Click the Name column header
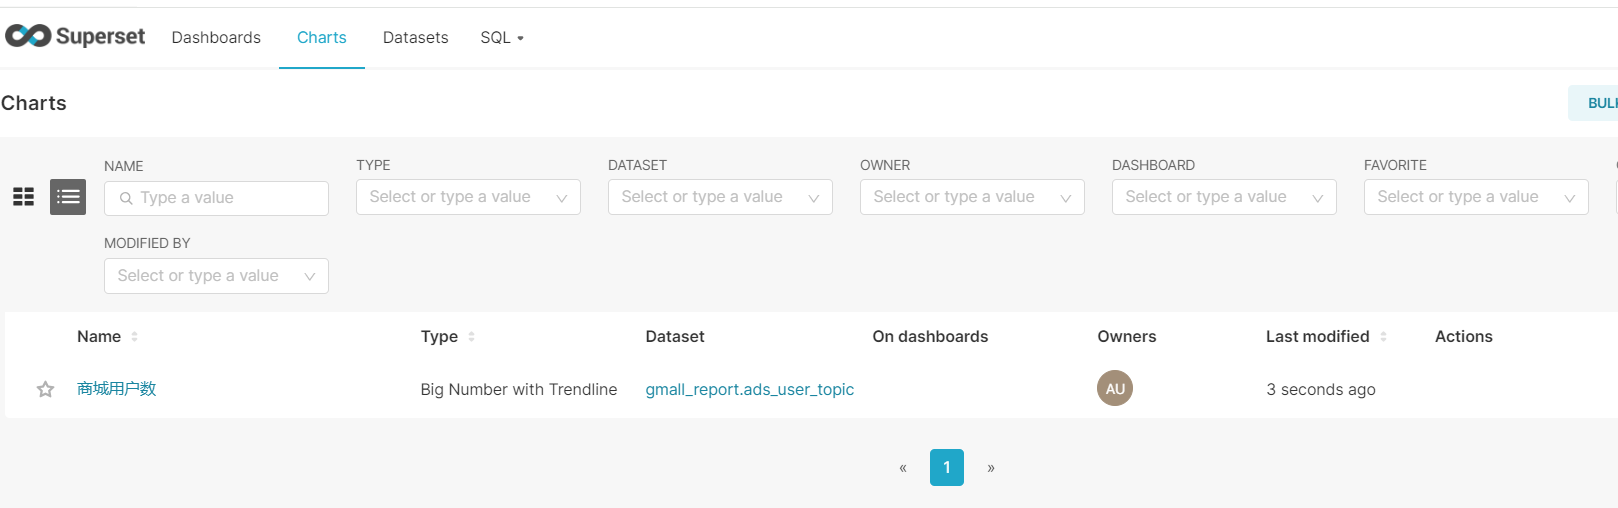 (99, 337)
